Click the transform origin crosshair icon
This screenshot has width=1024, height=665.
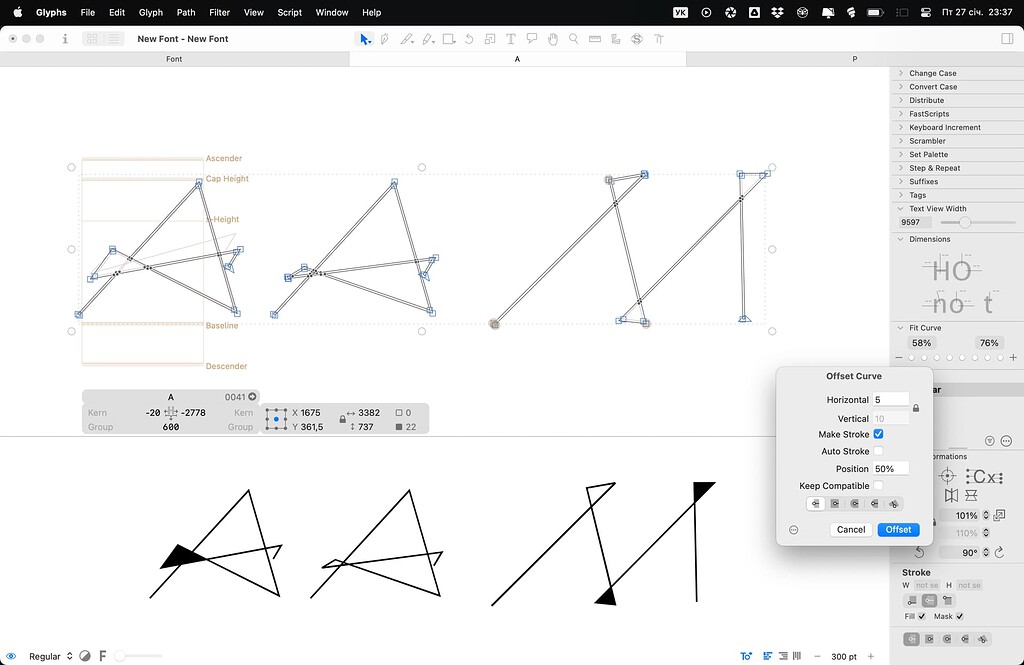(947, 476)
